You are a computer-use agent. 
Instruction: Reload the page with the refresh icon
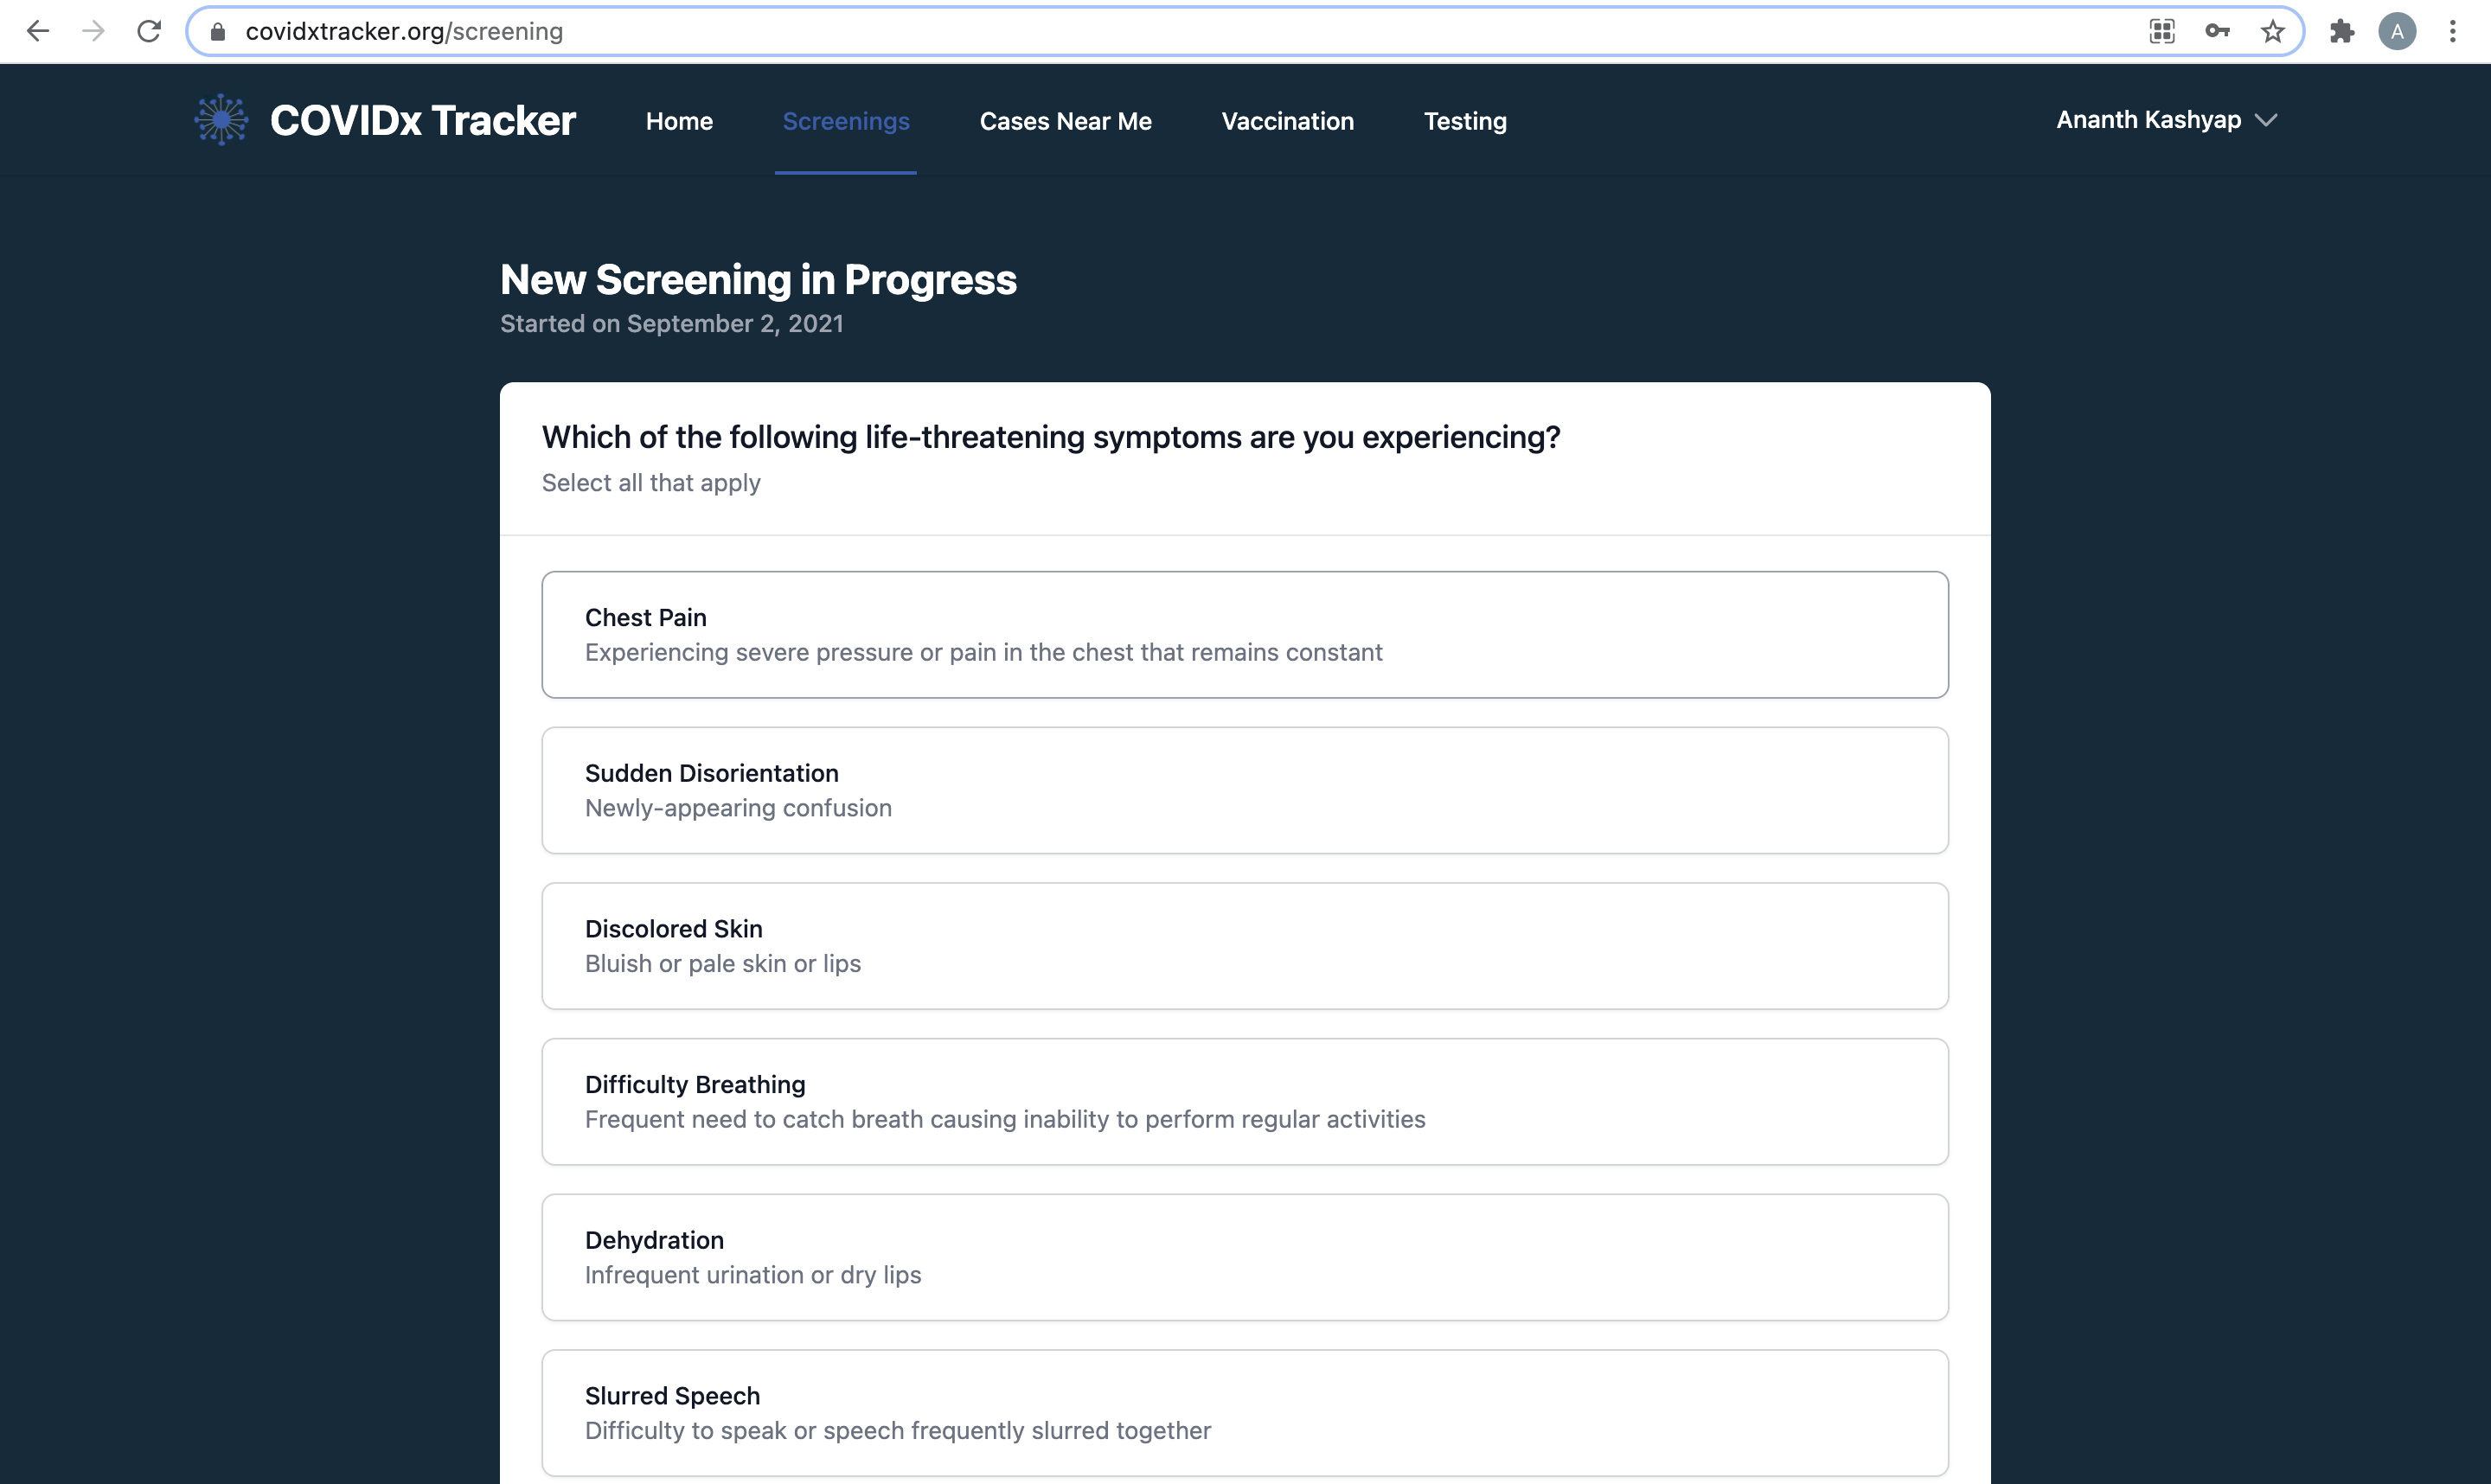(149, 31)
